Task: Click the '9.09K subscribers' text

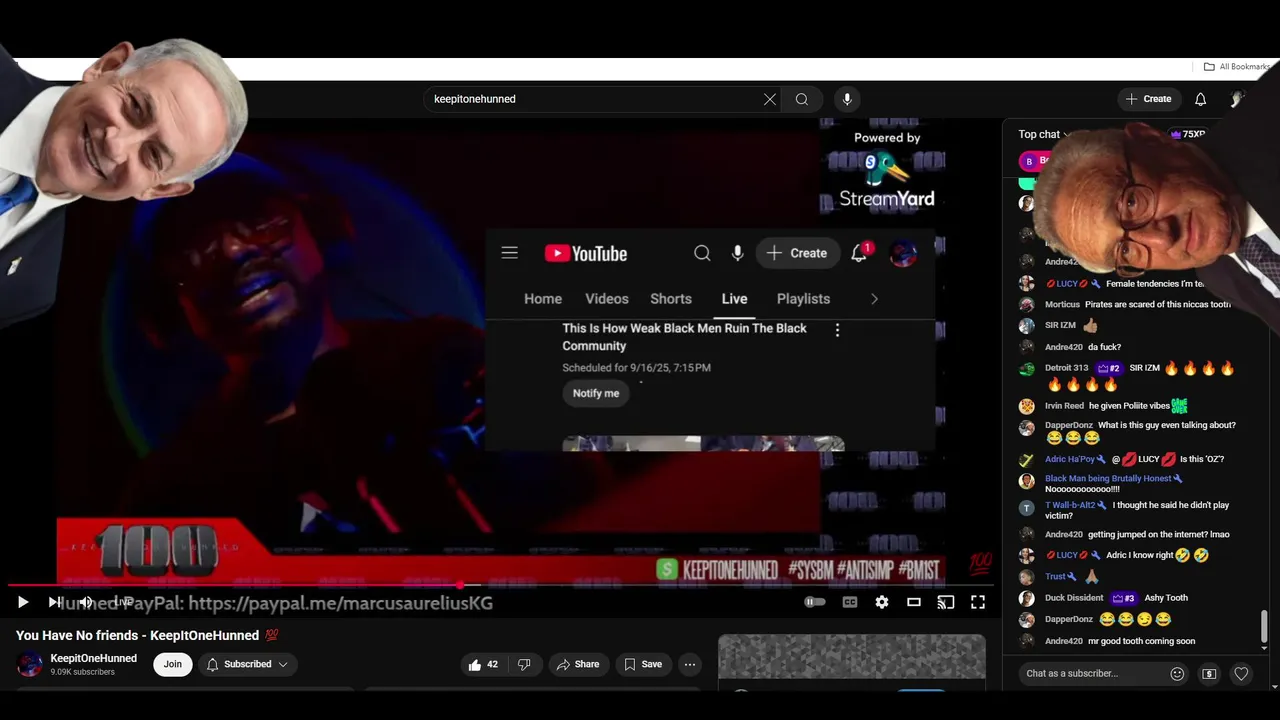Action: click(83, 672)
